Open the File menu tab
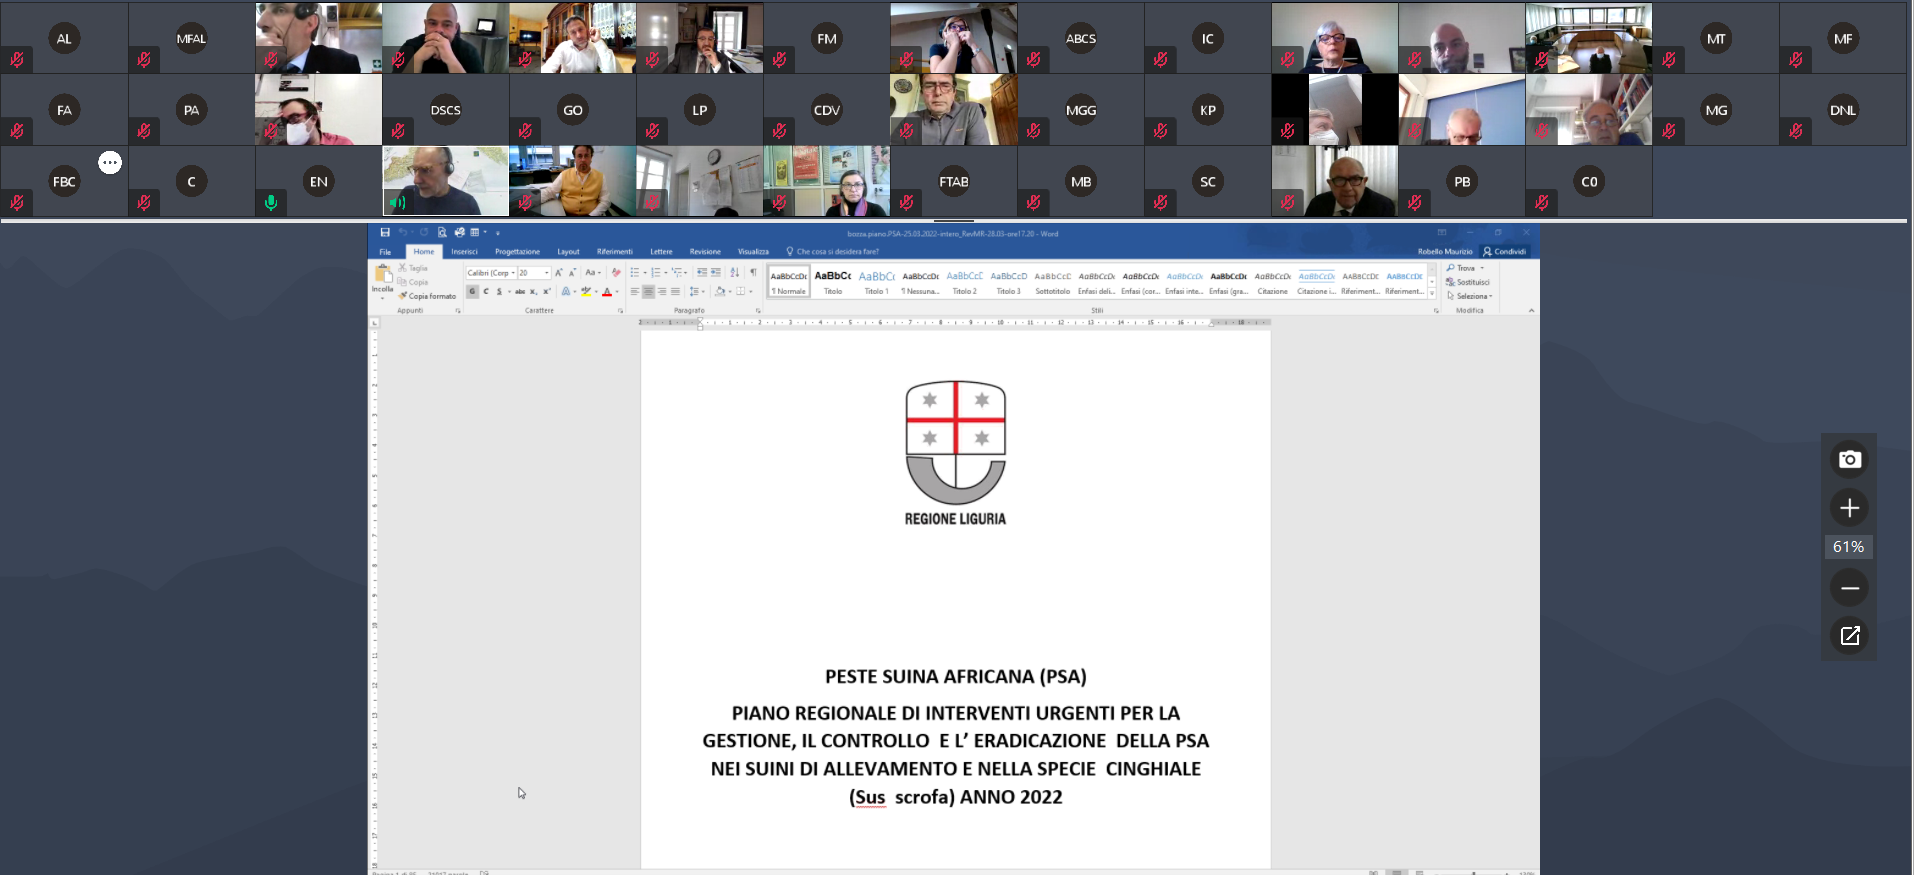Viewport: 1914px width, 875px height. tap(385, 252)
